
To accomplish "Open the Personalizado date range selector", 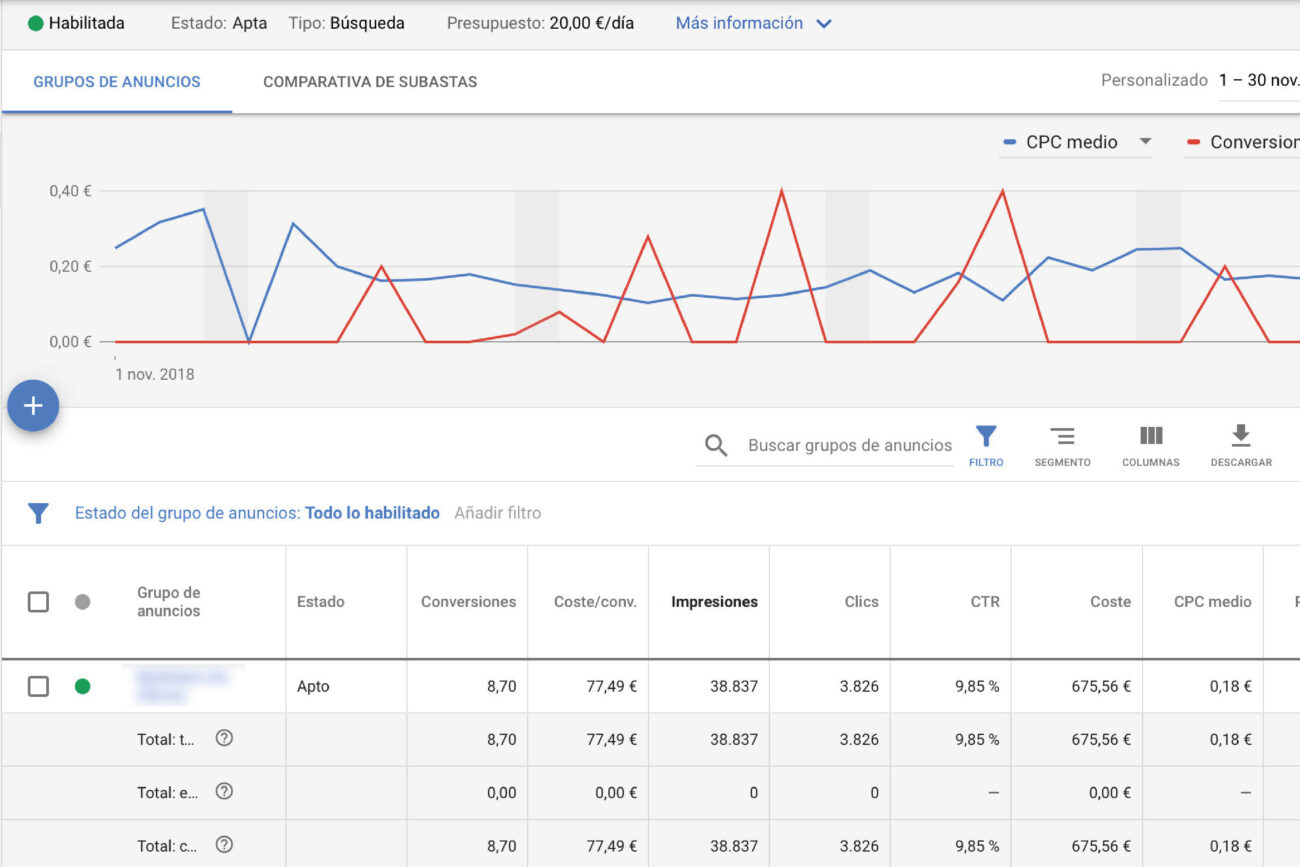I will click(x=1155, y=80).
